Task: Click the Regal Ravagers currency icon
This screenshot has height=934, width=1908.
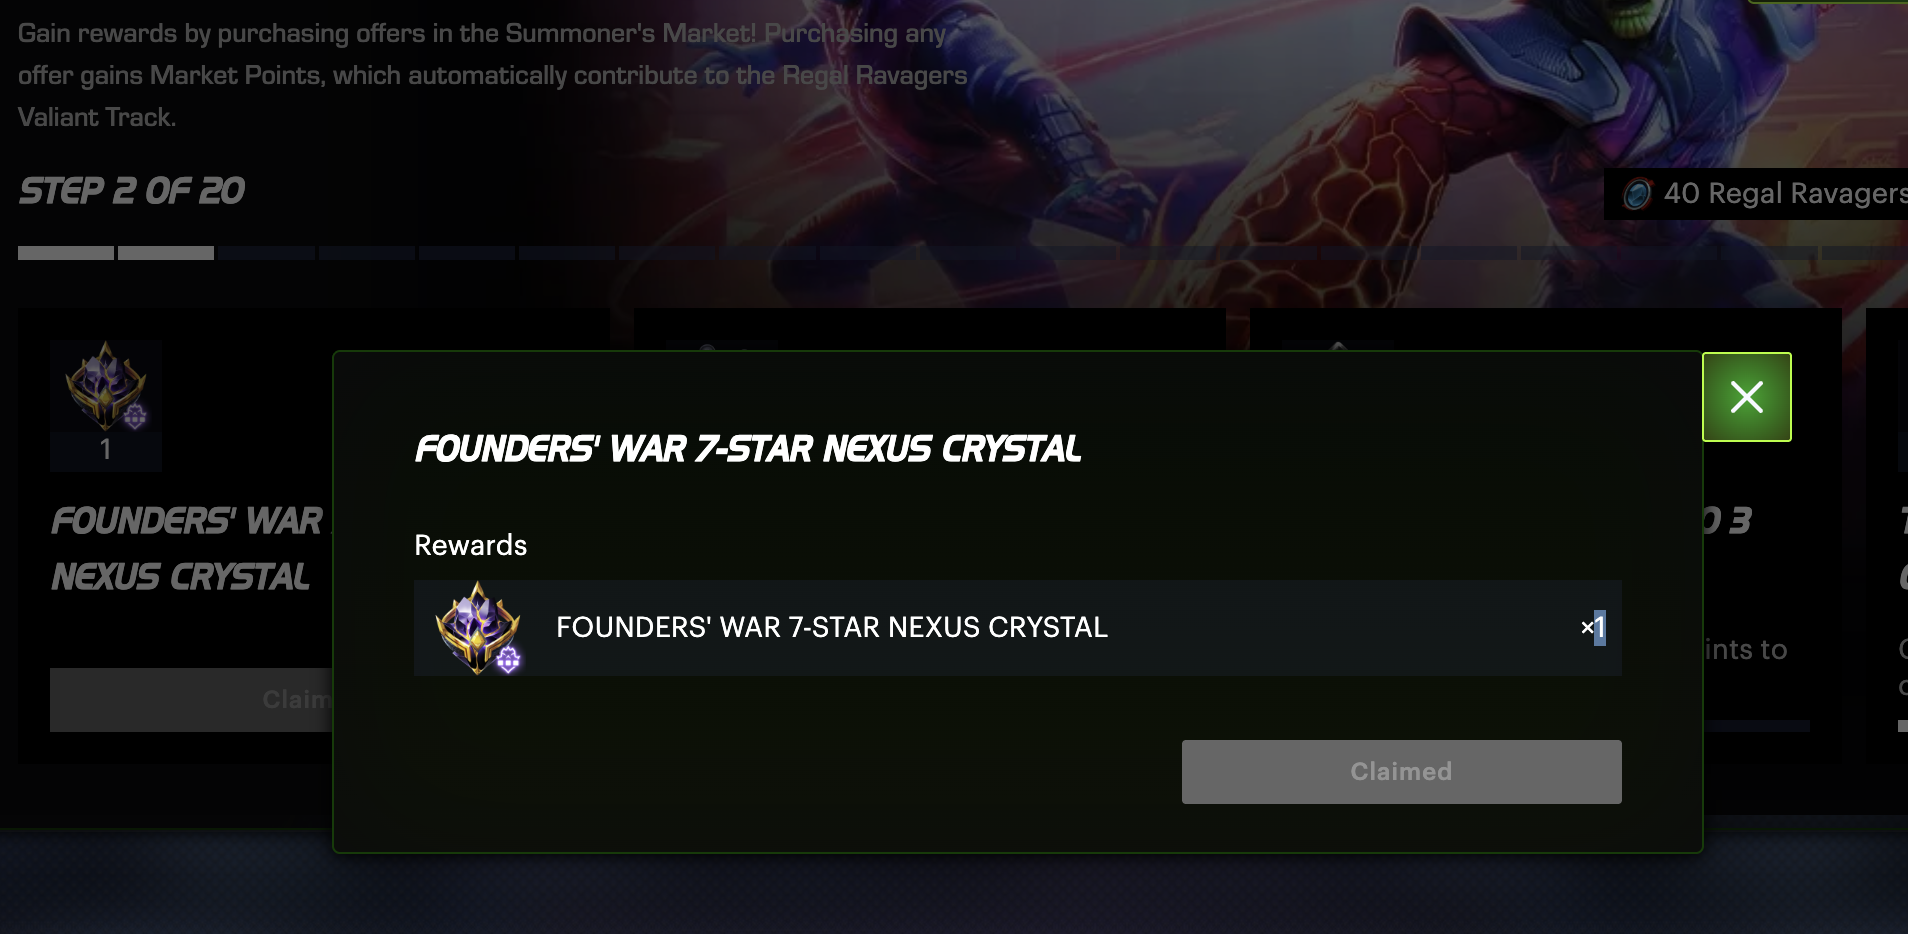Action: click(x=1637, y=193)
